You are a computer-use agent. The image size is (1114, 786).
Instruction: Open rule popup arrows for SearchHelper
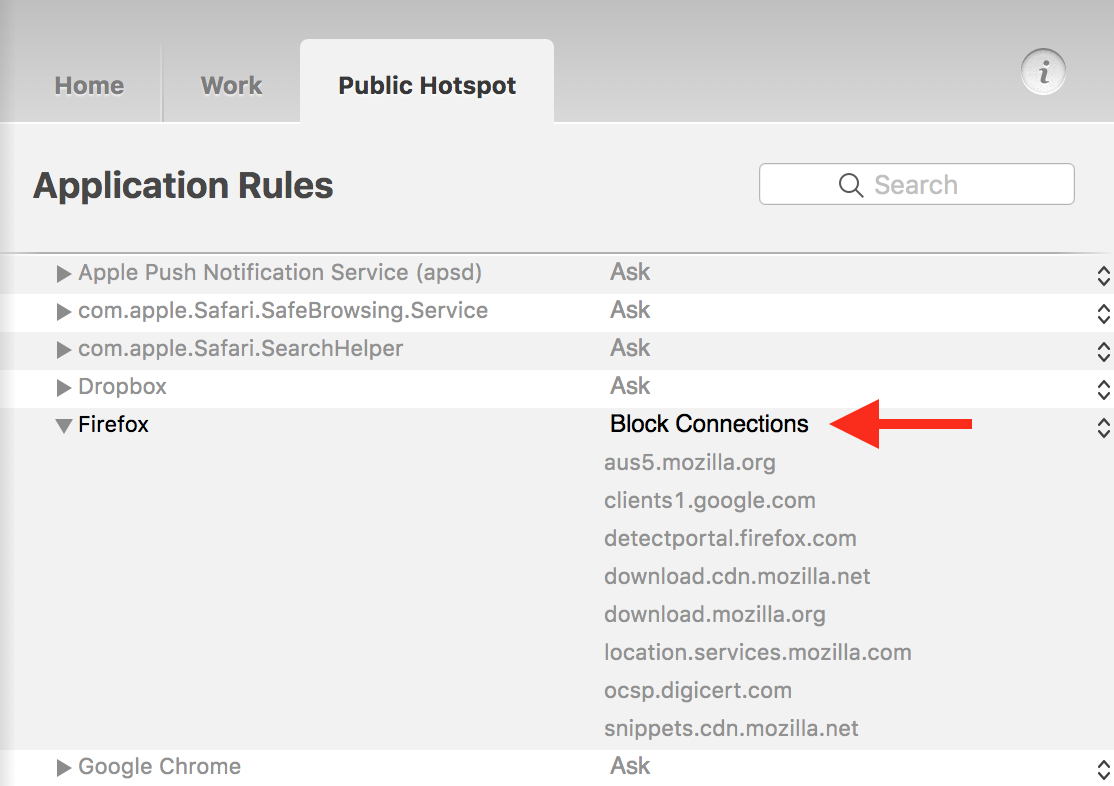click(x=1103, y=351)
